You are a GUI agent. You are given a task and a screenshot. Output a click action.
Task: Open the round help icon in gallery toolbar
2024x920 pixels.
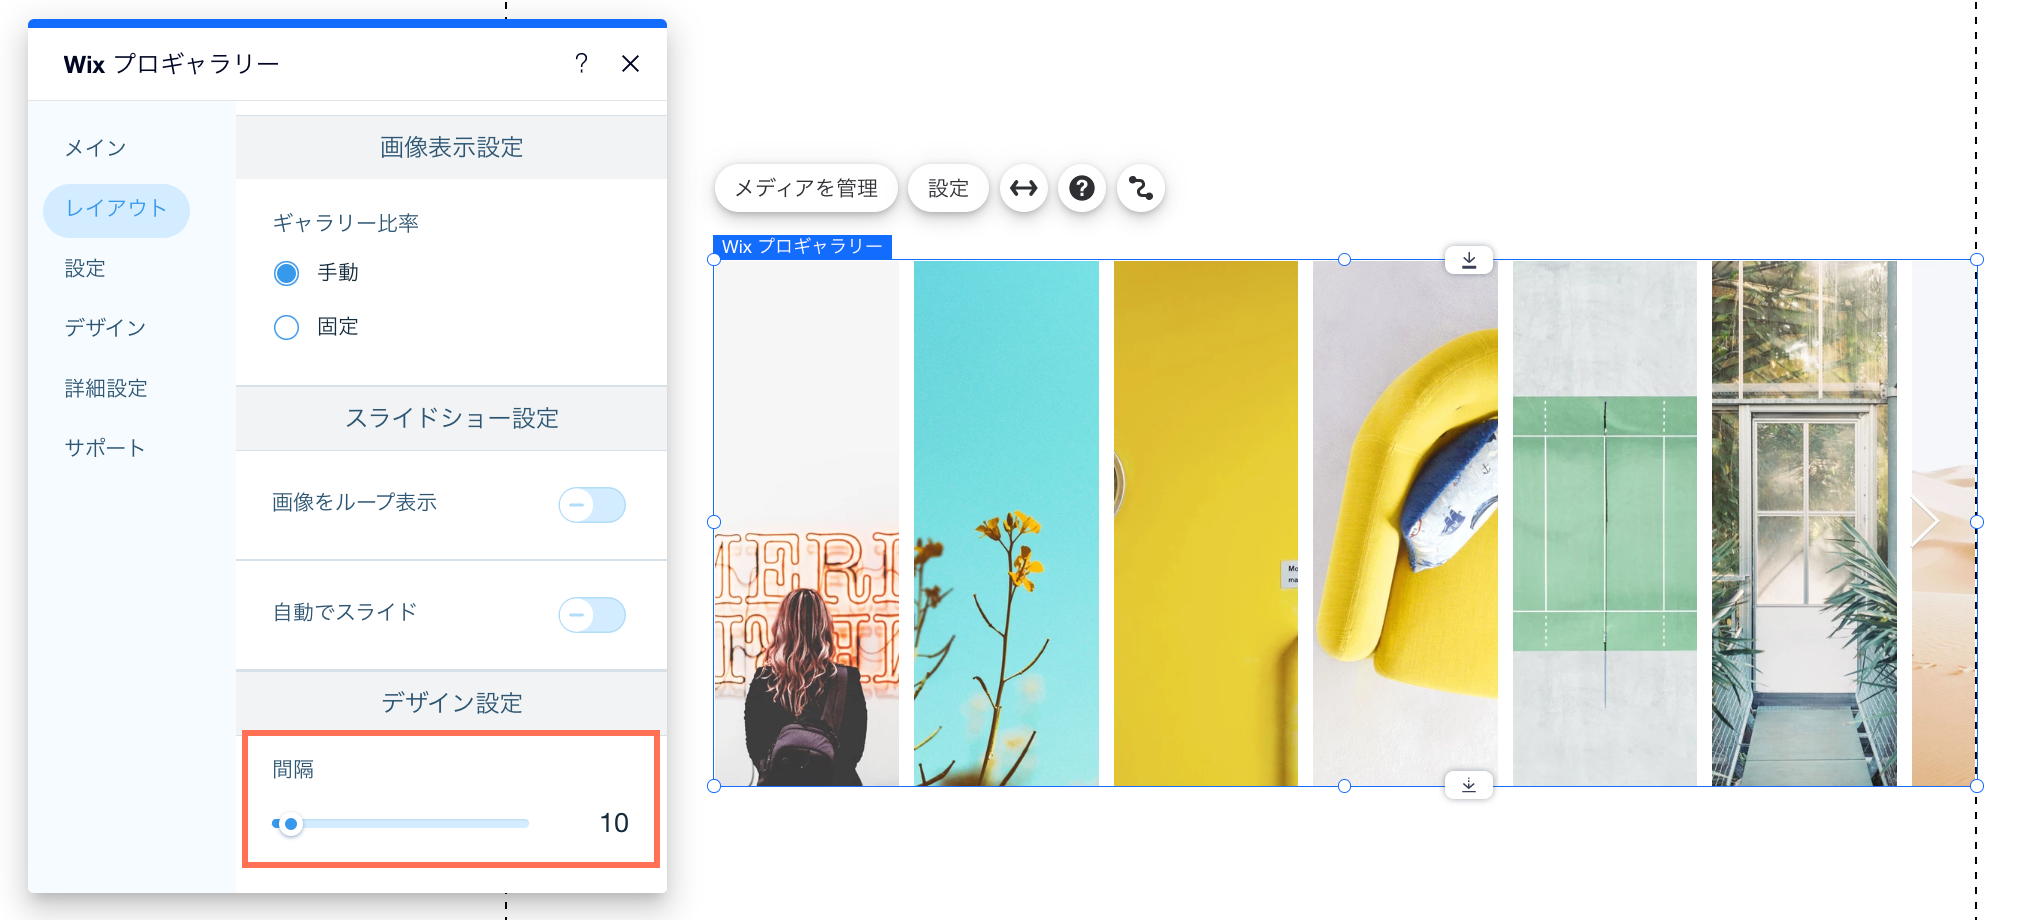pyautogui.click(x=1082, y=188)
